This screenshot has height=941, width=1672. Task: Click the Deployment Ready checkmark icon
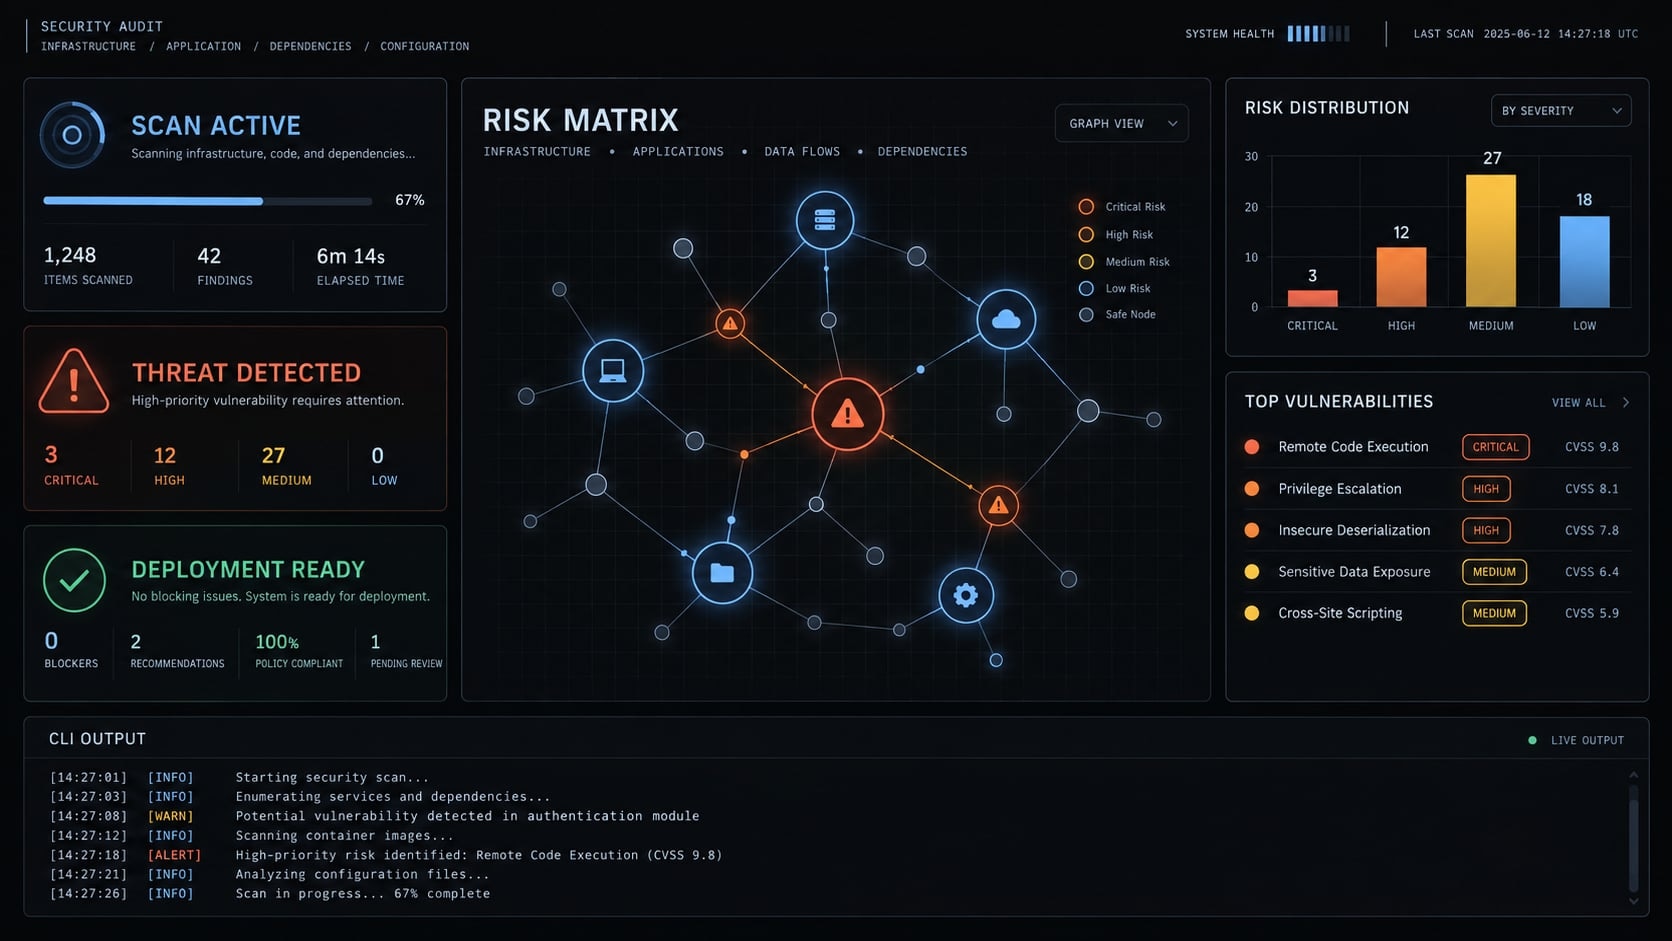coord(74,580)
